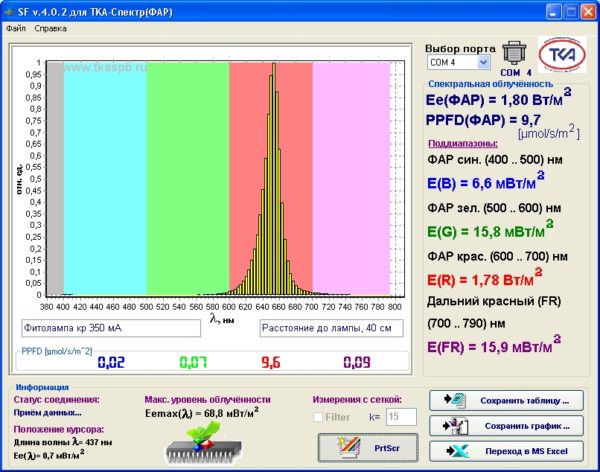Click the E(FR) = 15,9 мВт/м² value
600x472 pixels.
click(x=494, y=345)
